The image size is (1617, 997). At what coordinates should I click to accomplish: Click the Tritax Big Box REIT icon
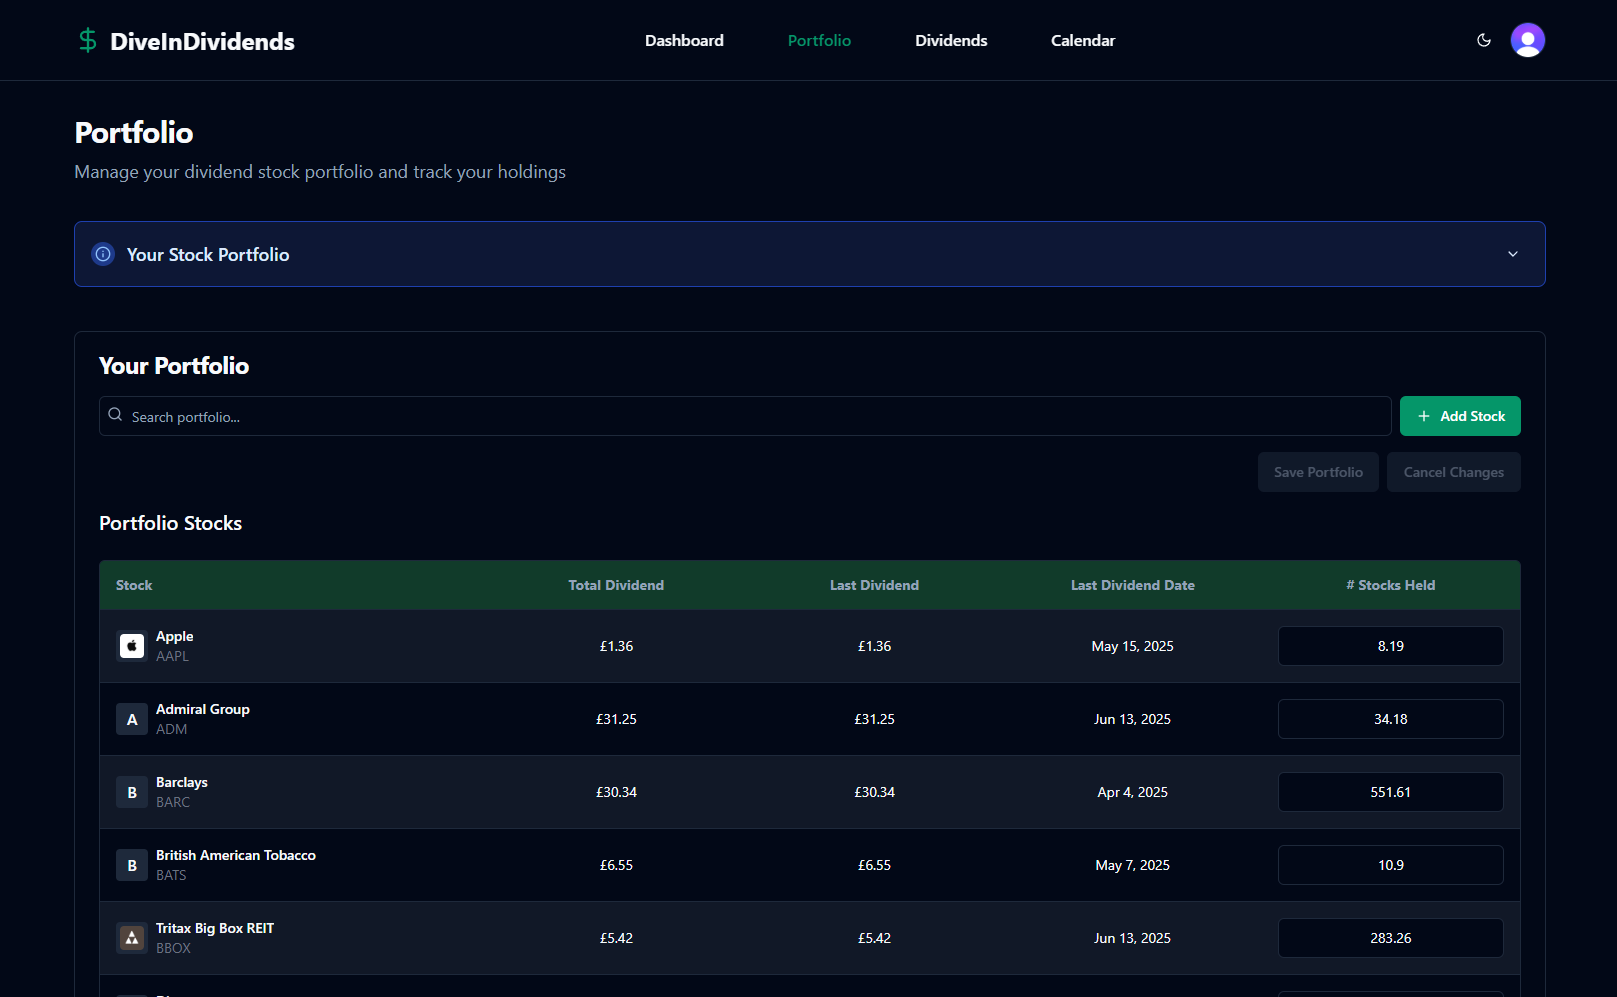coord(132,938)
